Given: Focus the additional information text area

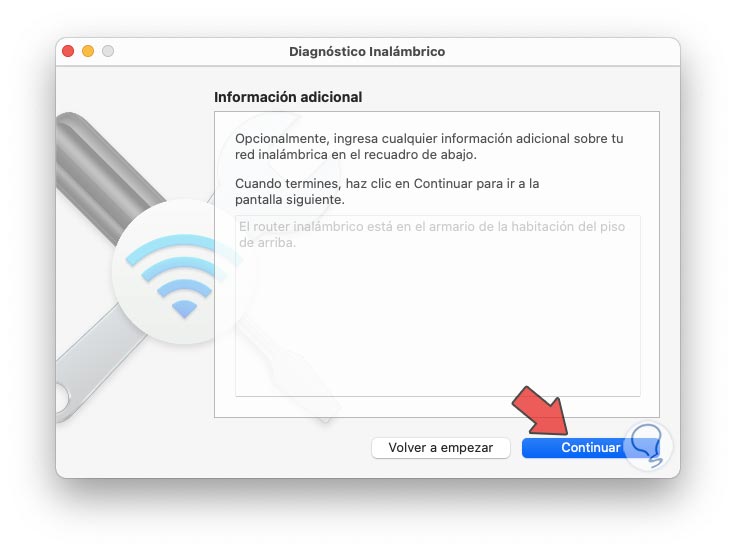Looking at the screenshot, I should coord(437,306).
